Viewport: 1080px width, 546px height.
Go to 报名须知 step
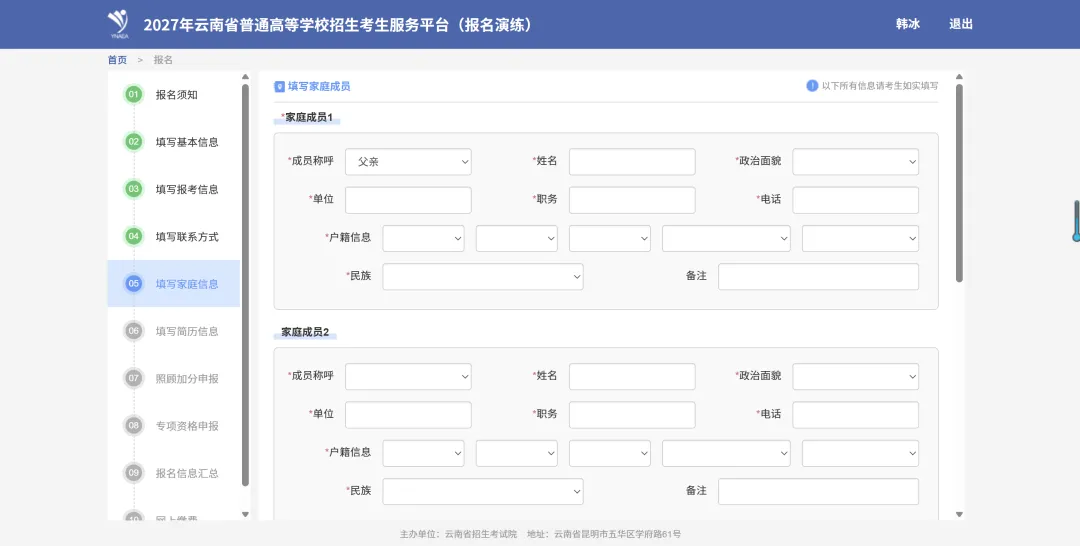click(176, 95)
